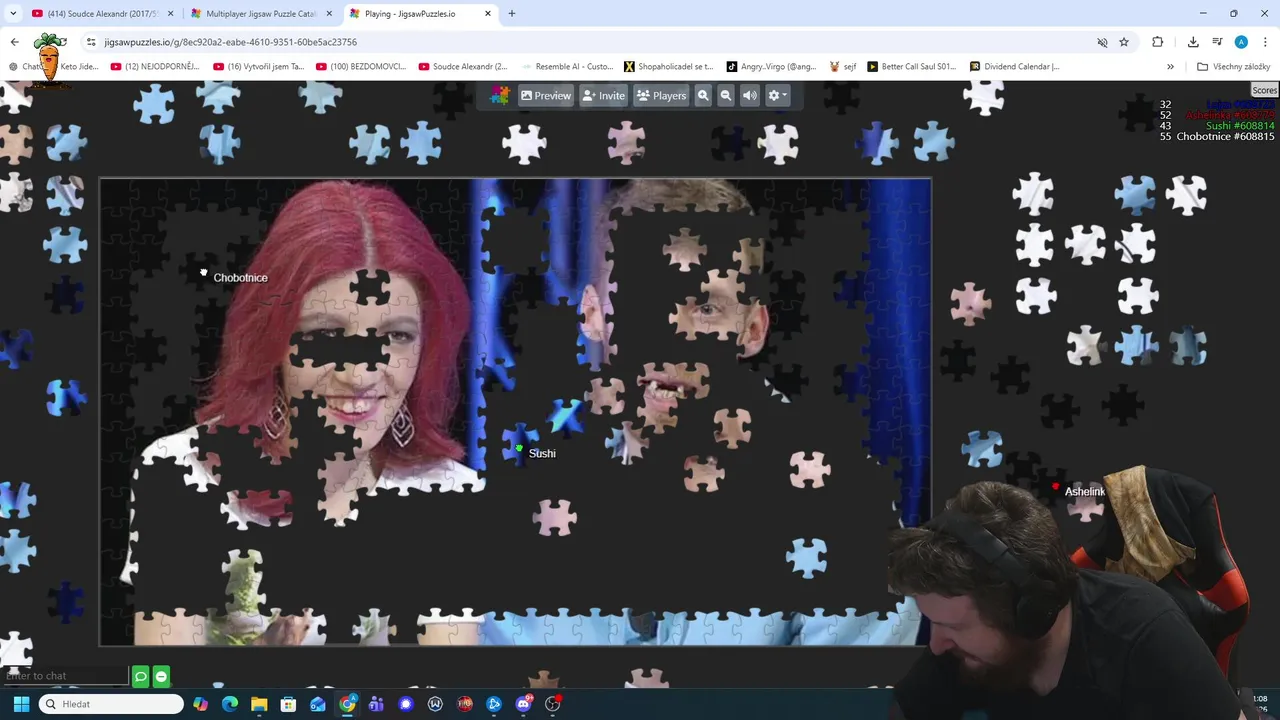Focus the Enter to chat field
The image size is (1280, 720).
65,676
